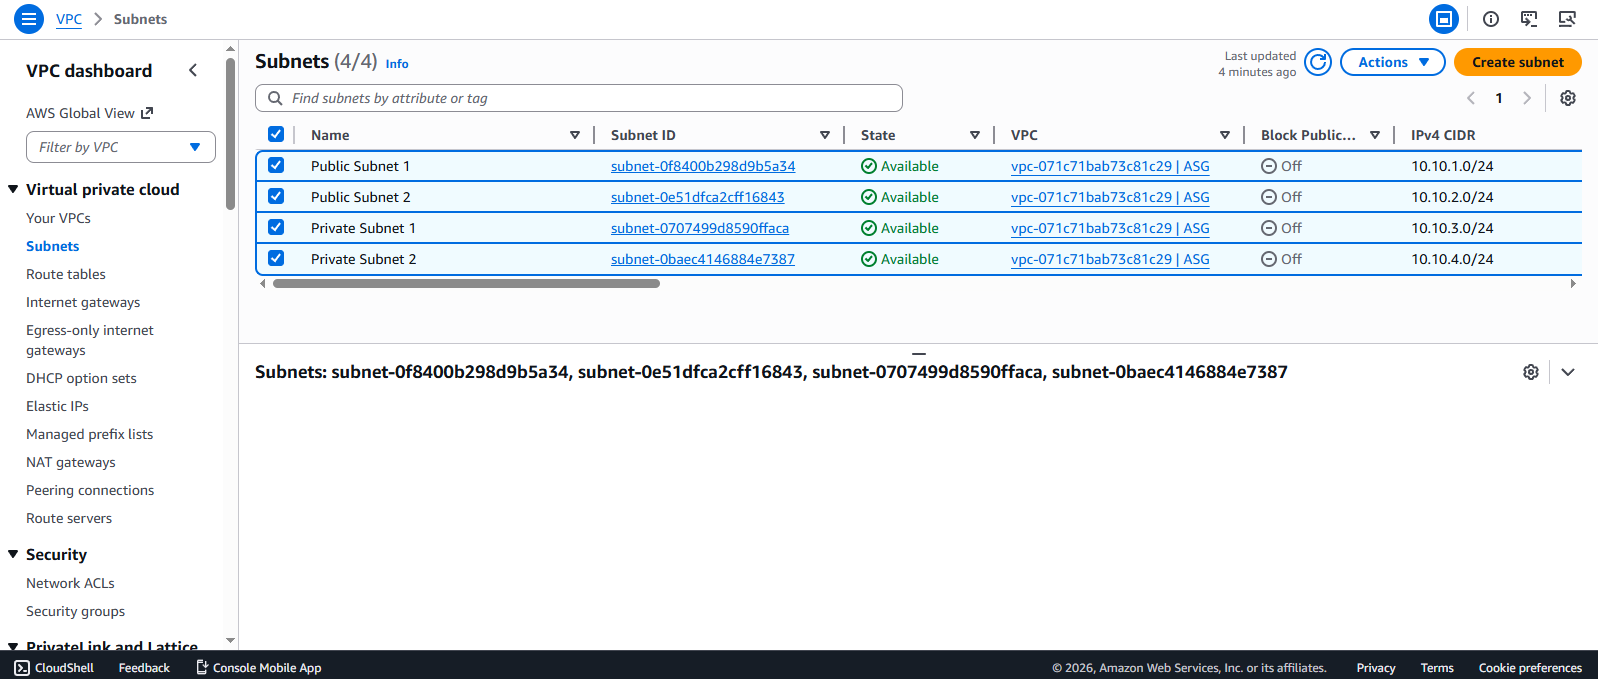
Task: Open NAT gateways in sidebar
Action: pyautogui.click(x=71, y=462)
